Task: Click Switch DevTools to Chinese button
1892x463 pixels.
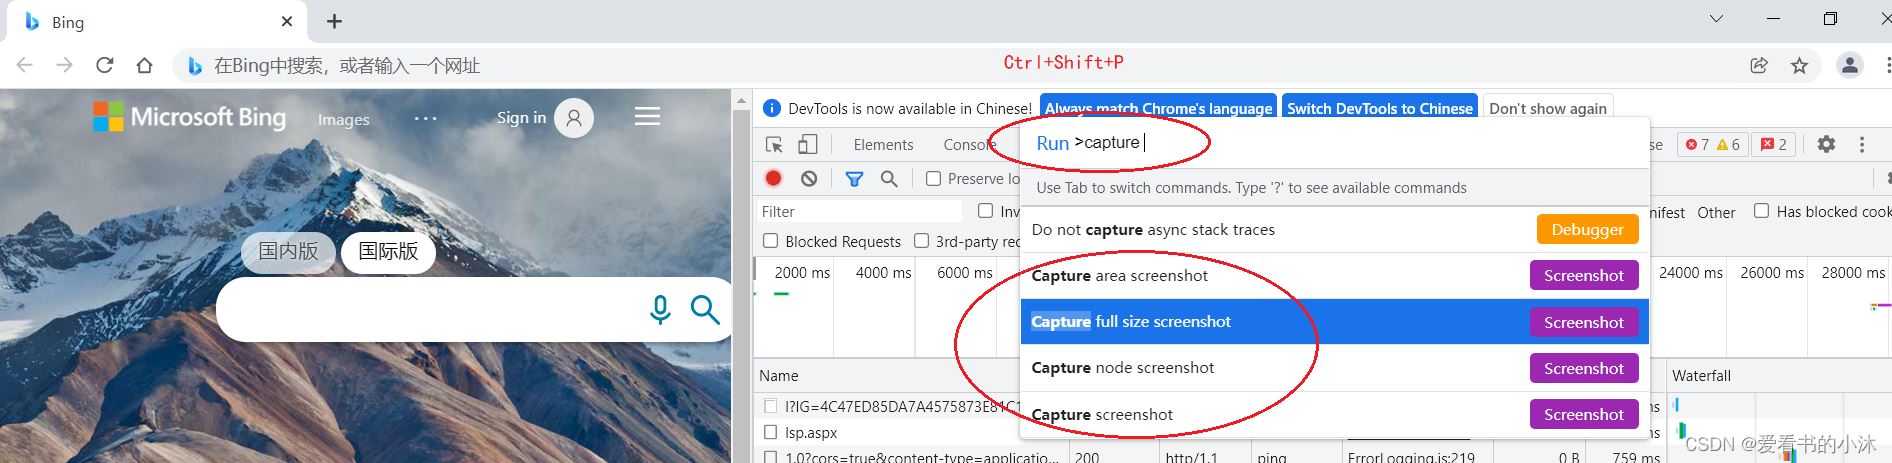Action: pyautogui.click(x=1380, y=108)
